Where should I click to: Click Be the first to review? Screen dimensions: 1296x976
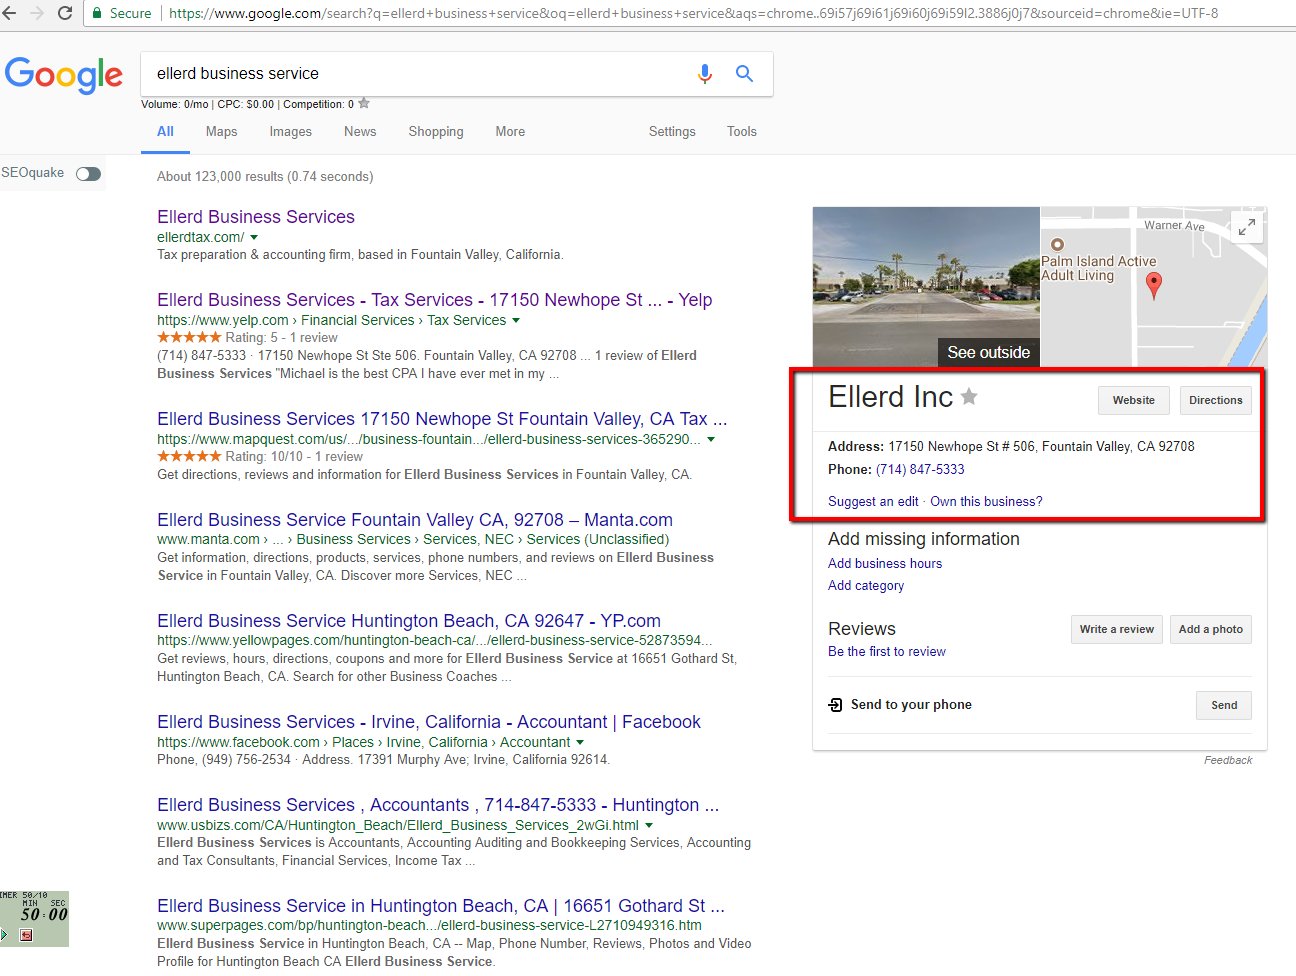[x=887, y=652]
